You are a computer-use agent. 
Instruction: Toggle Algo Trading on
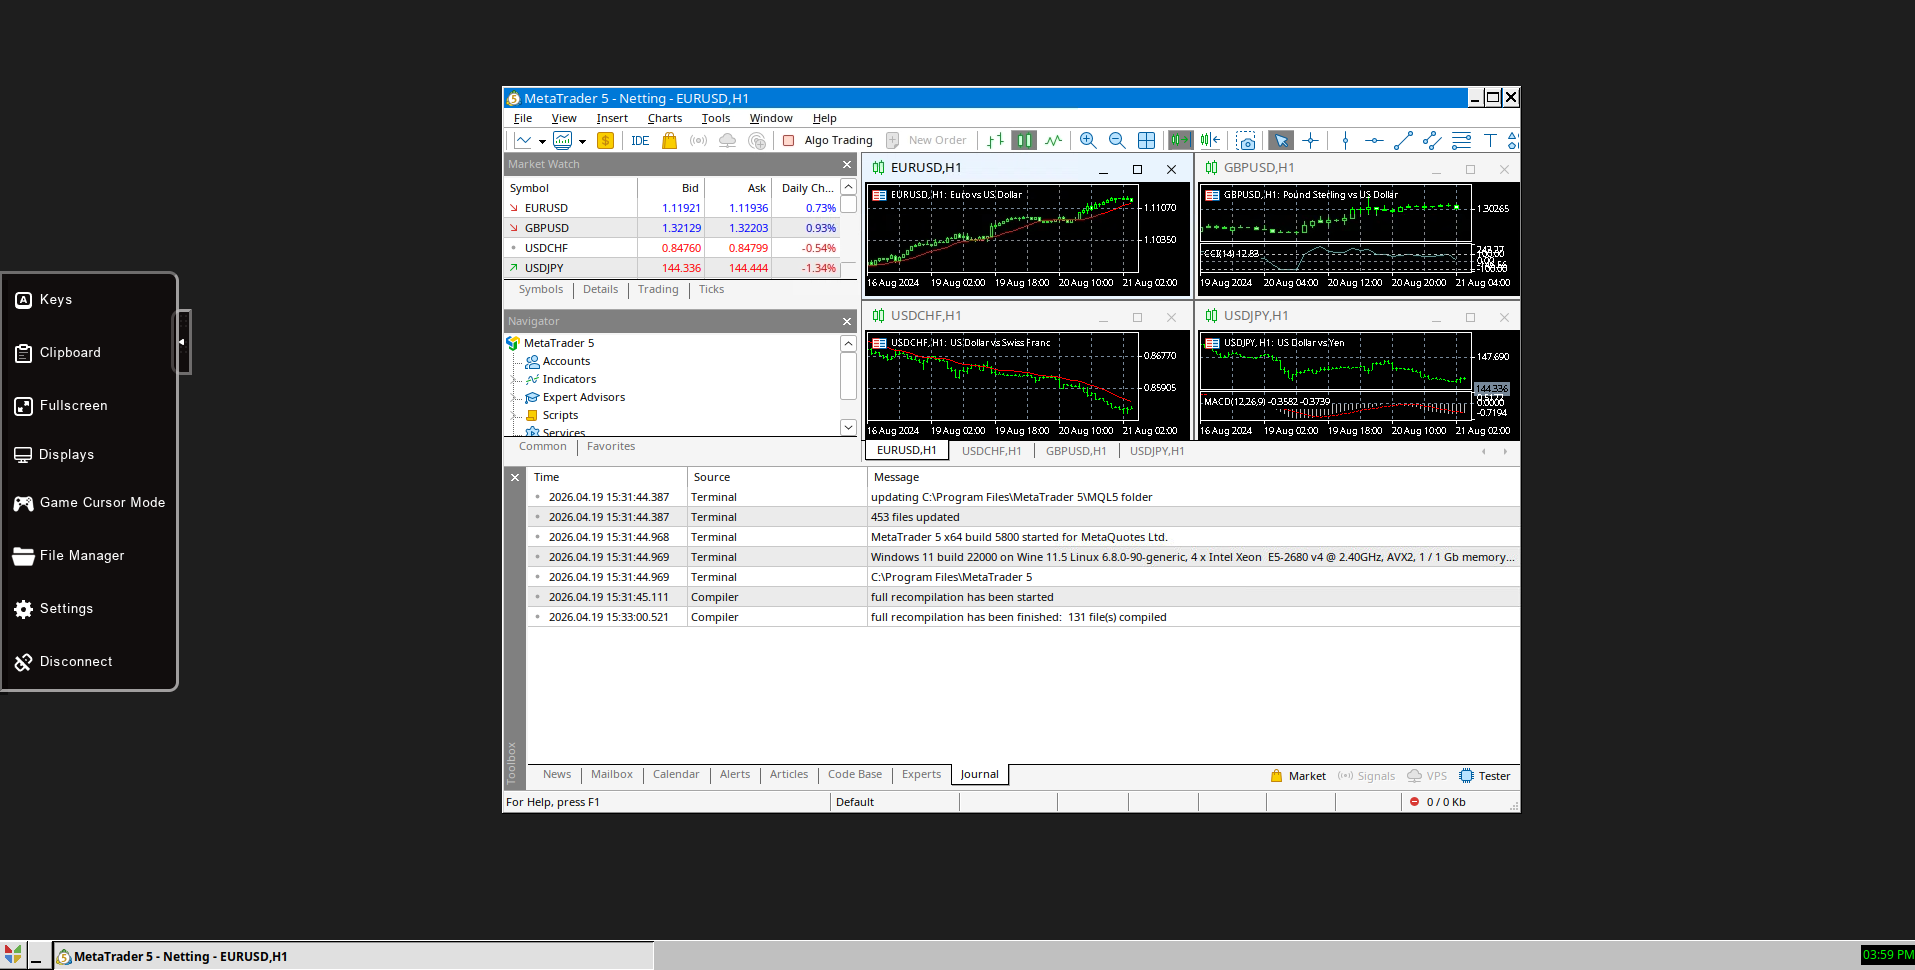[x=828, y=141]
